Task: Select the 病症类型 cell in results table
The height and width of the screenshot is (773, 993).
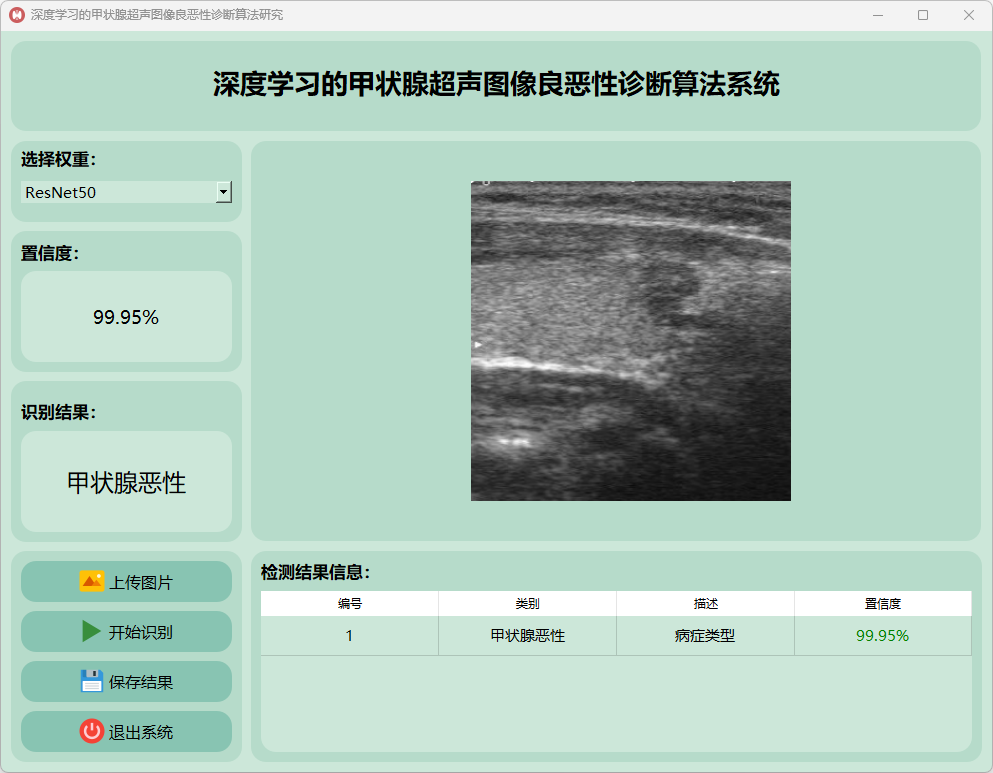Action: click(x=705, y=636)
